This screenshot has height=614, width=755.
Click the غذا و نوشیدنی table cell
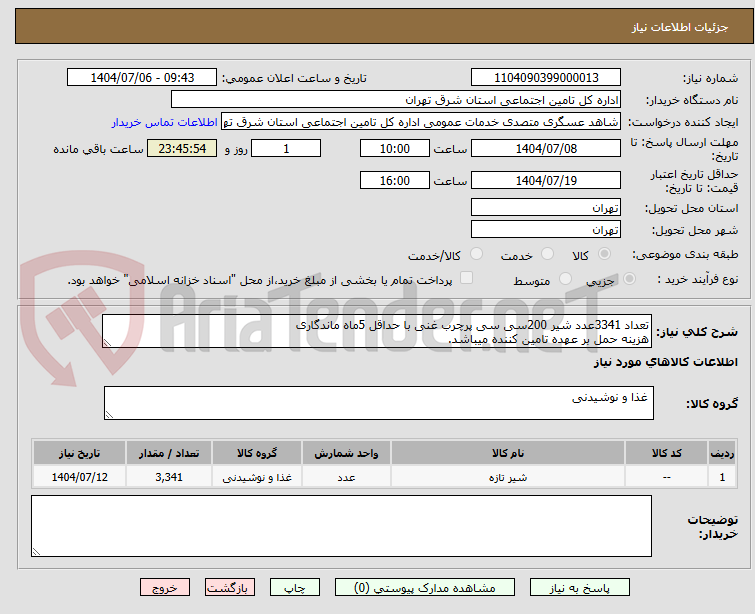tap(257, 477)
